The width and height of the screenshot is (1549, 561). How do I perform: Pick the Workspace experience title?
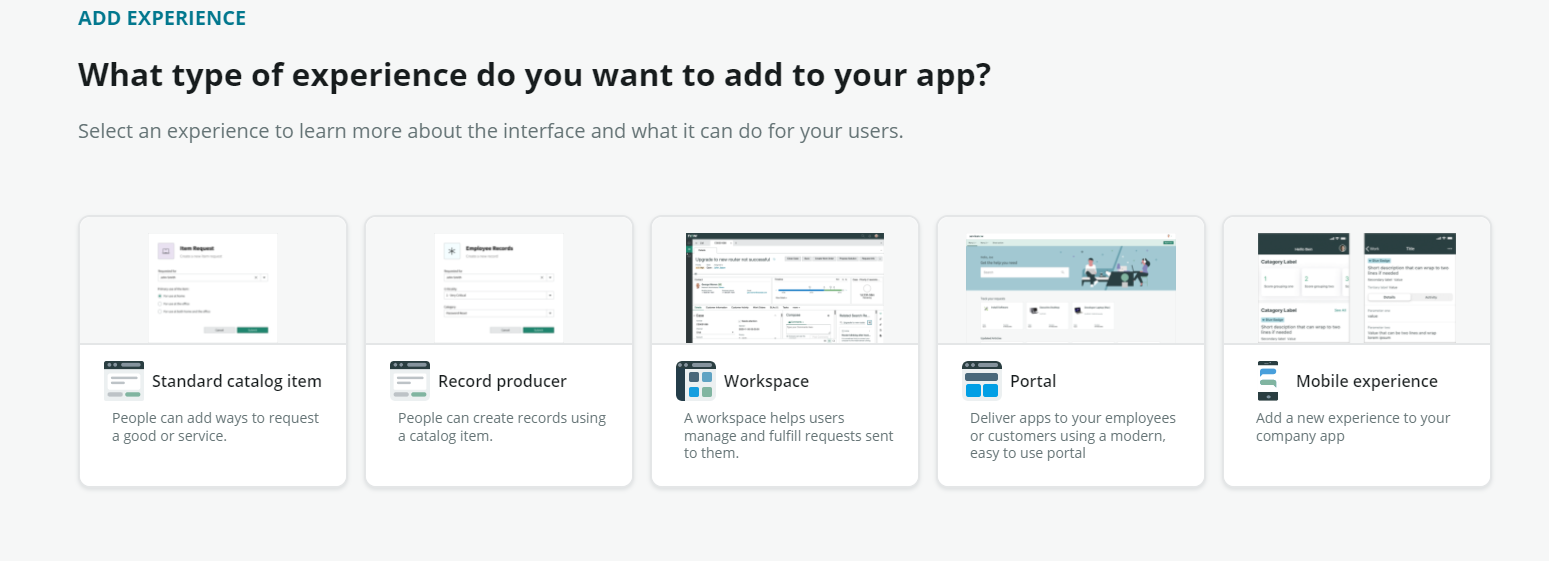tap(766, 381)
